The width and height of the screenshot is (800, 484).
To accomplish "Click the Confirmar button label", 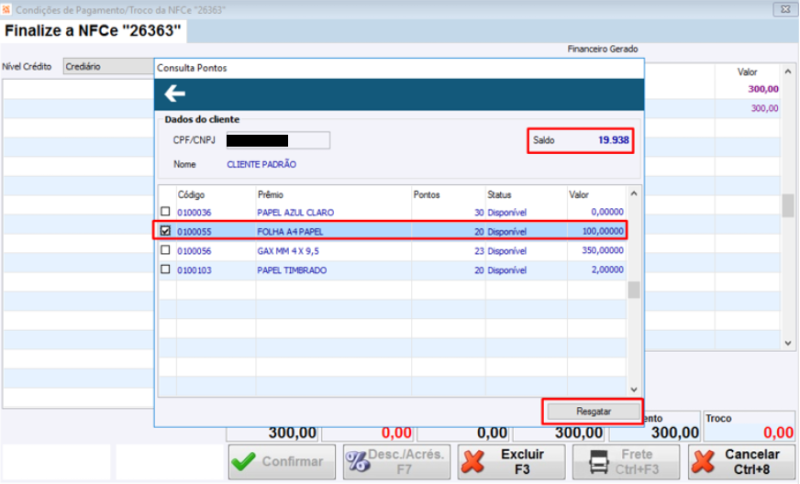I will point(292,462).
